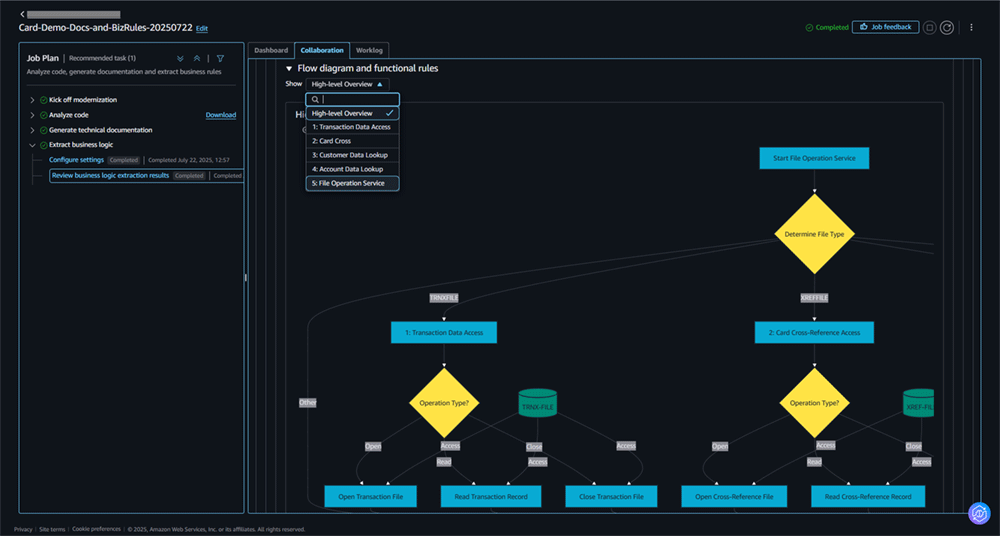Click the dropdown search input field
Viewport: 1000px width, 536px height.
click(358, 100)
